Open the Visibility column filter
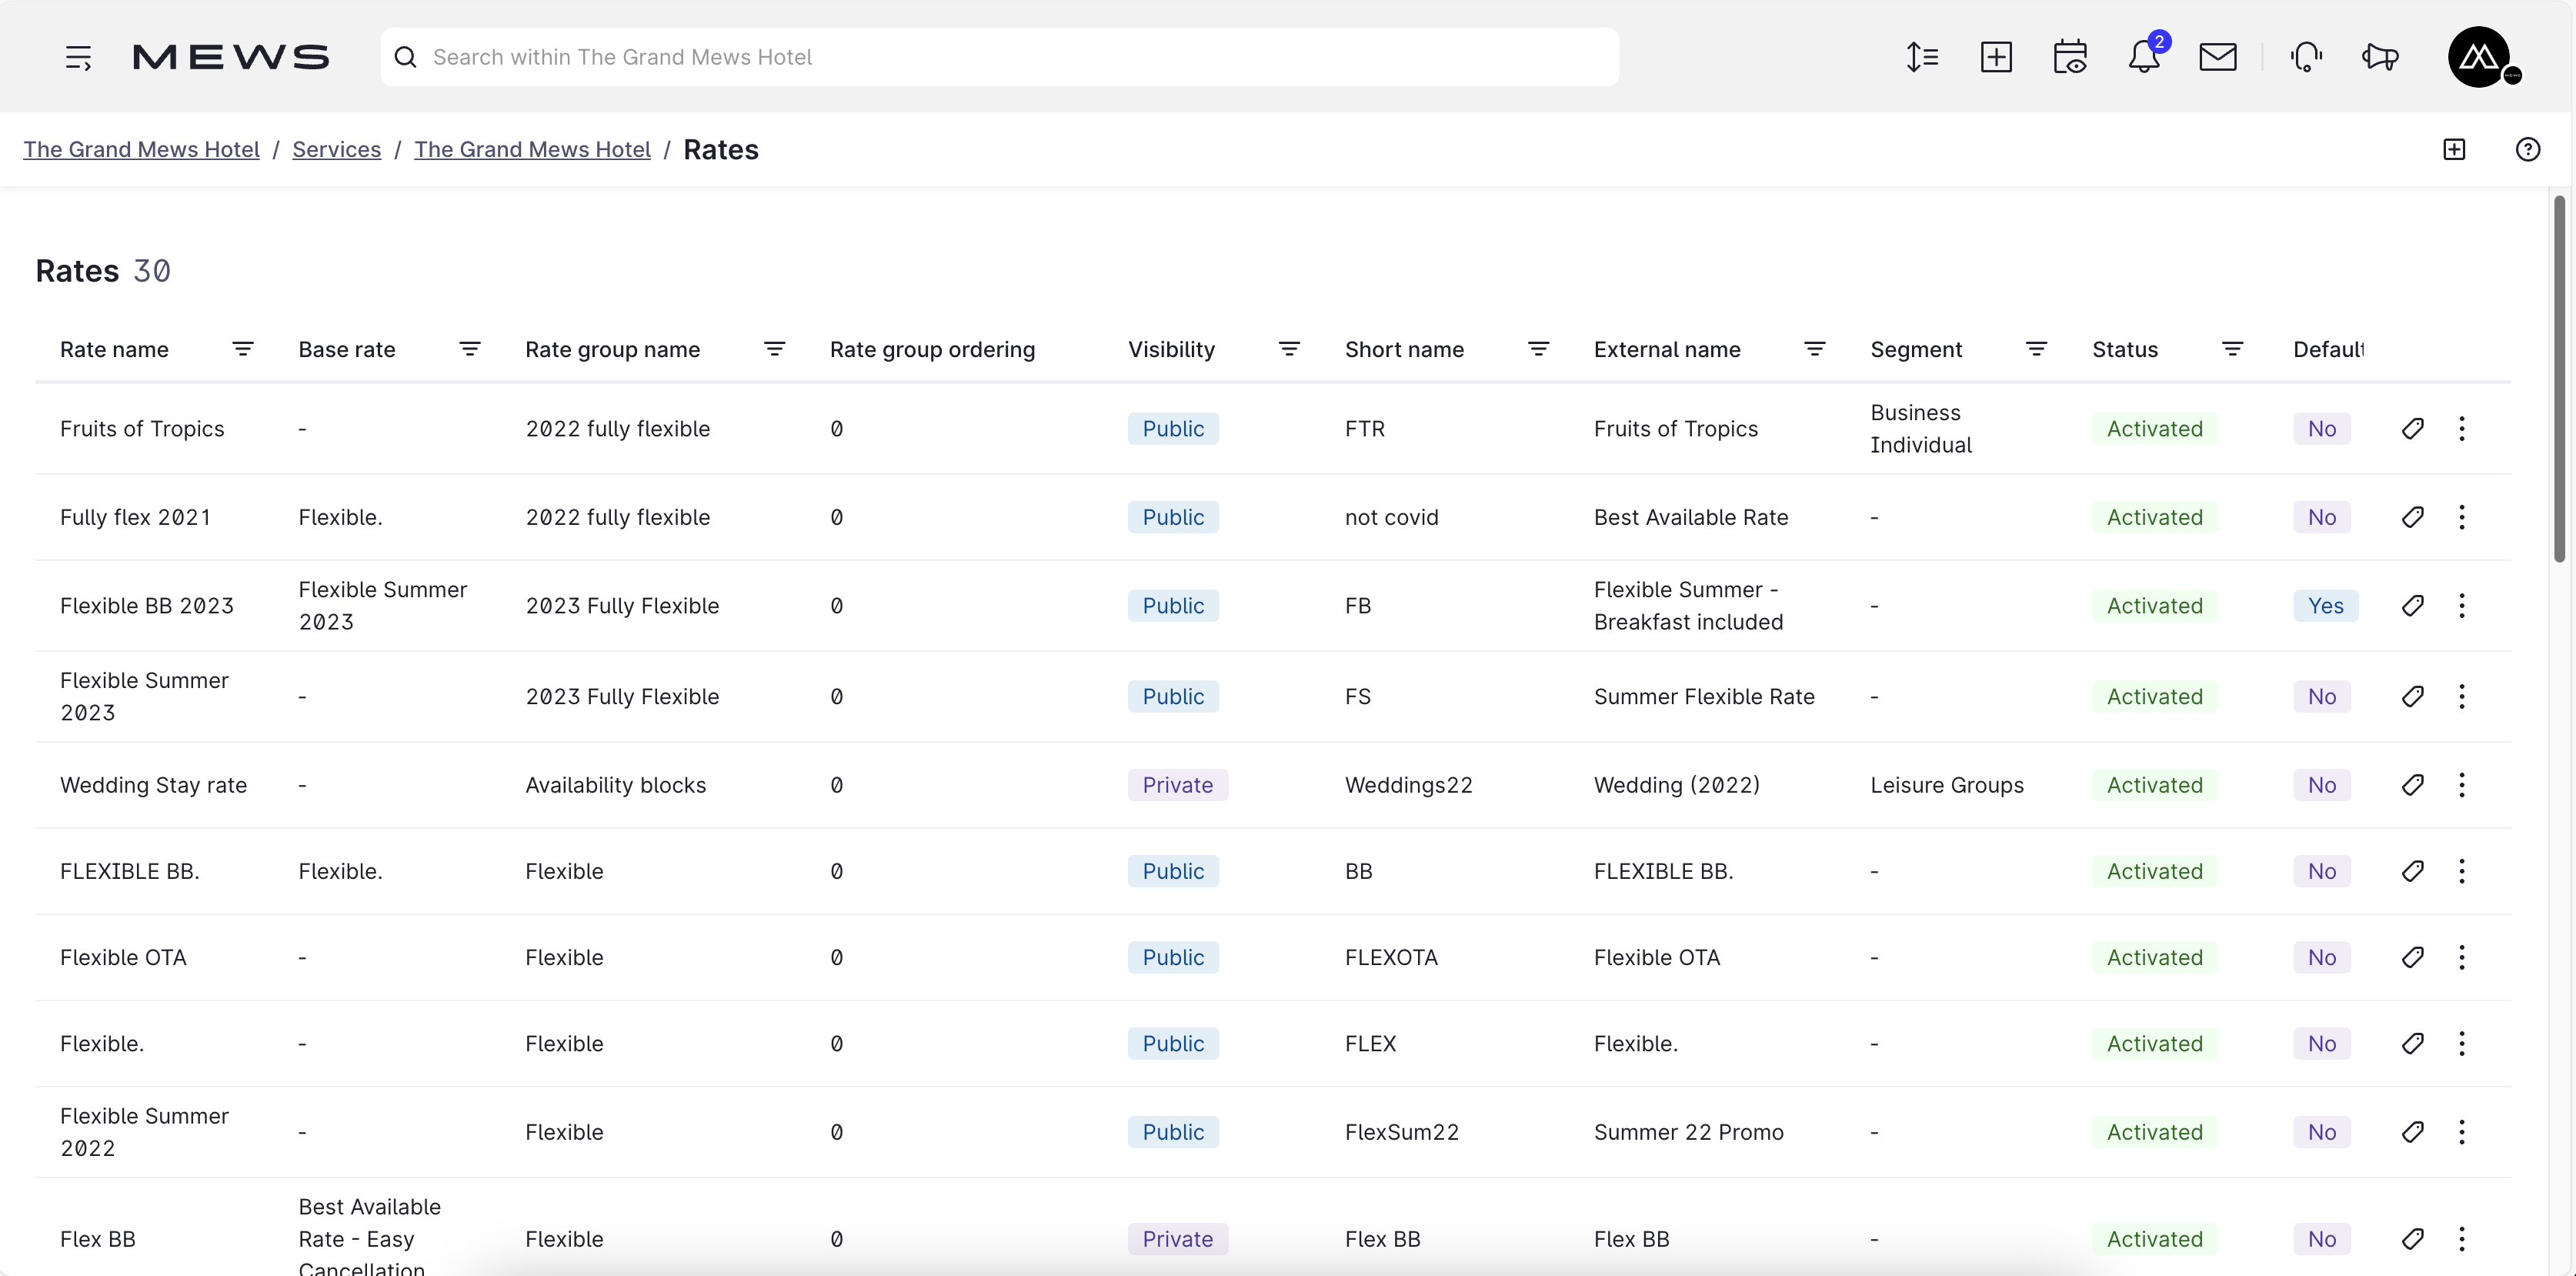This screenshot has height=1276, width=2576. click(x=1289, y=349)
